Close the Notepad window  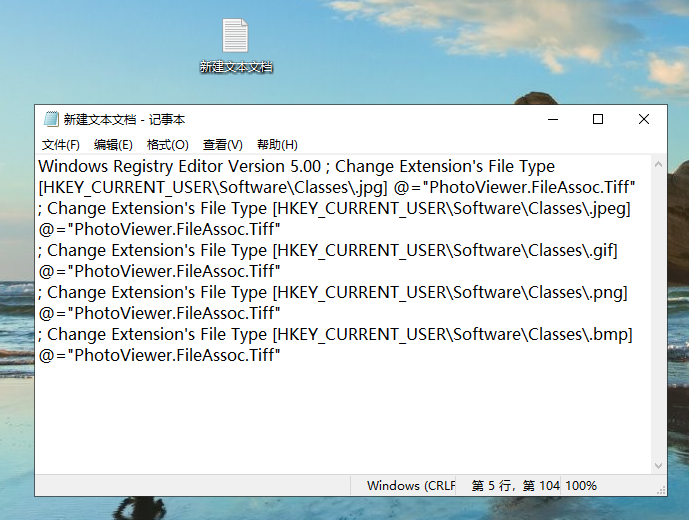tap(644, 119)
